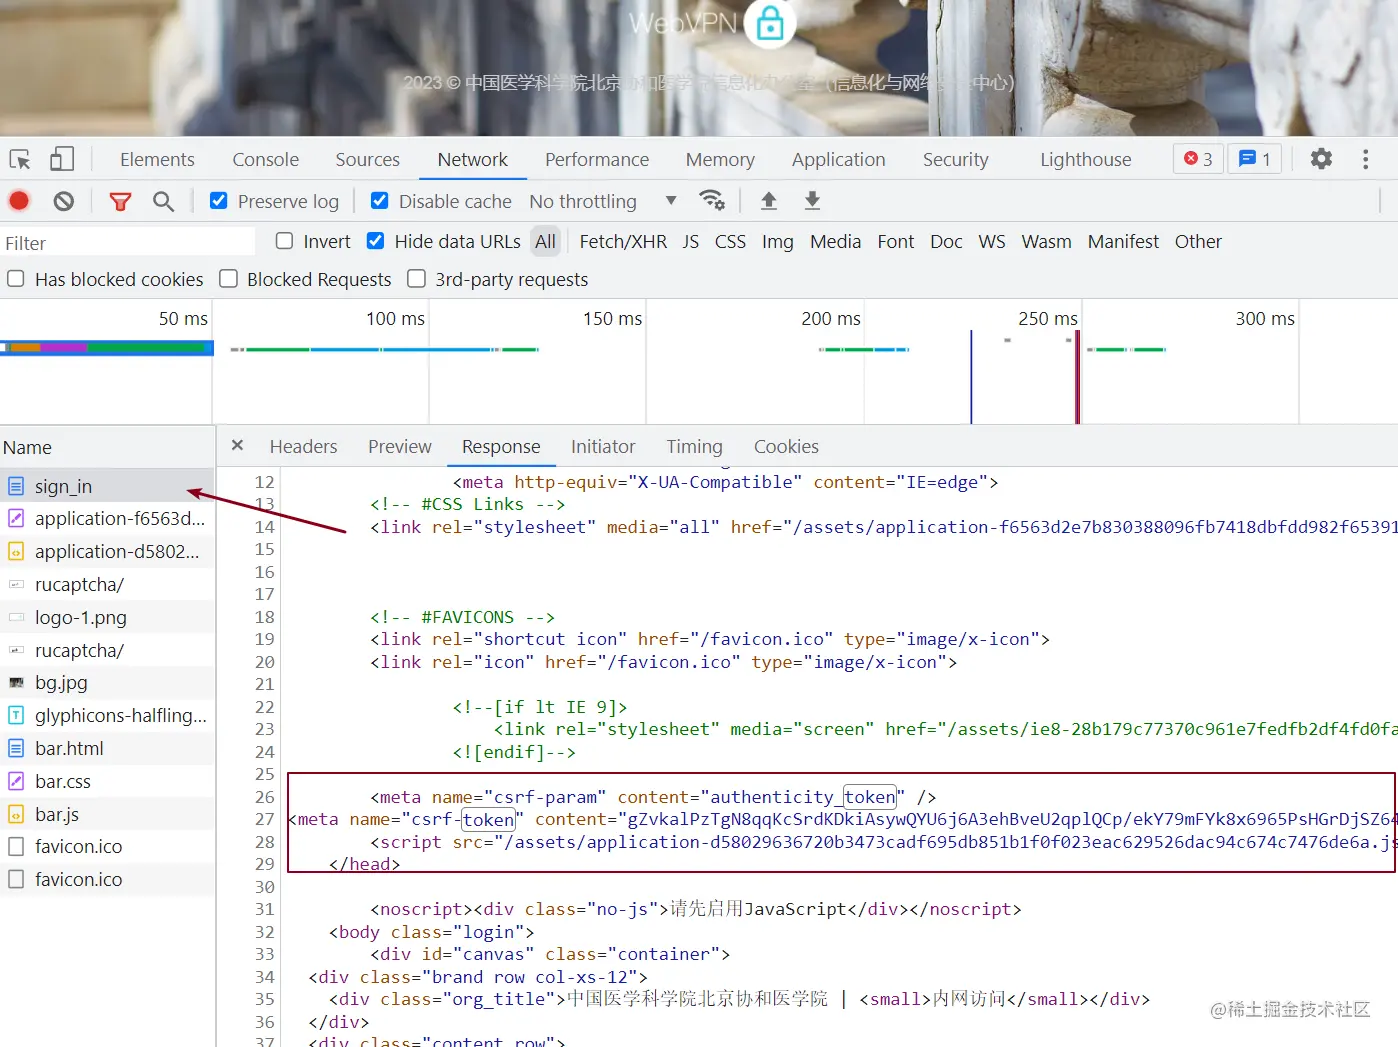1398x1047 pixels.
Task: Clear the network log
Action: pyautogui.click(x=64, y=201)
